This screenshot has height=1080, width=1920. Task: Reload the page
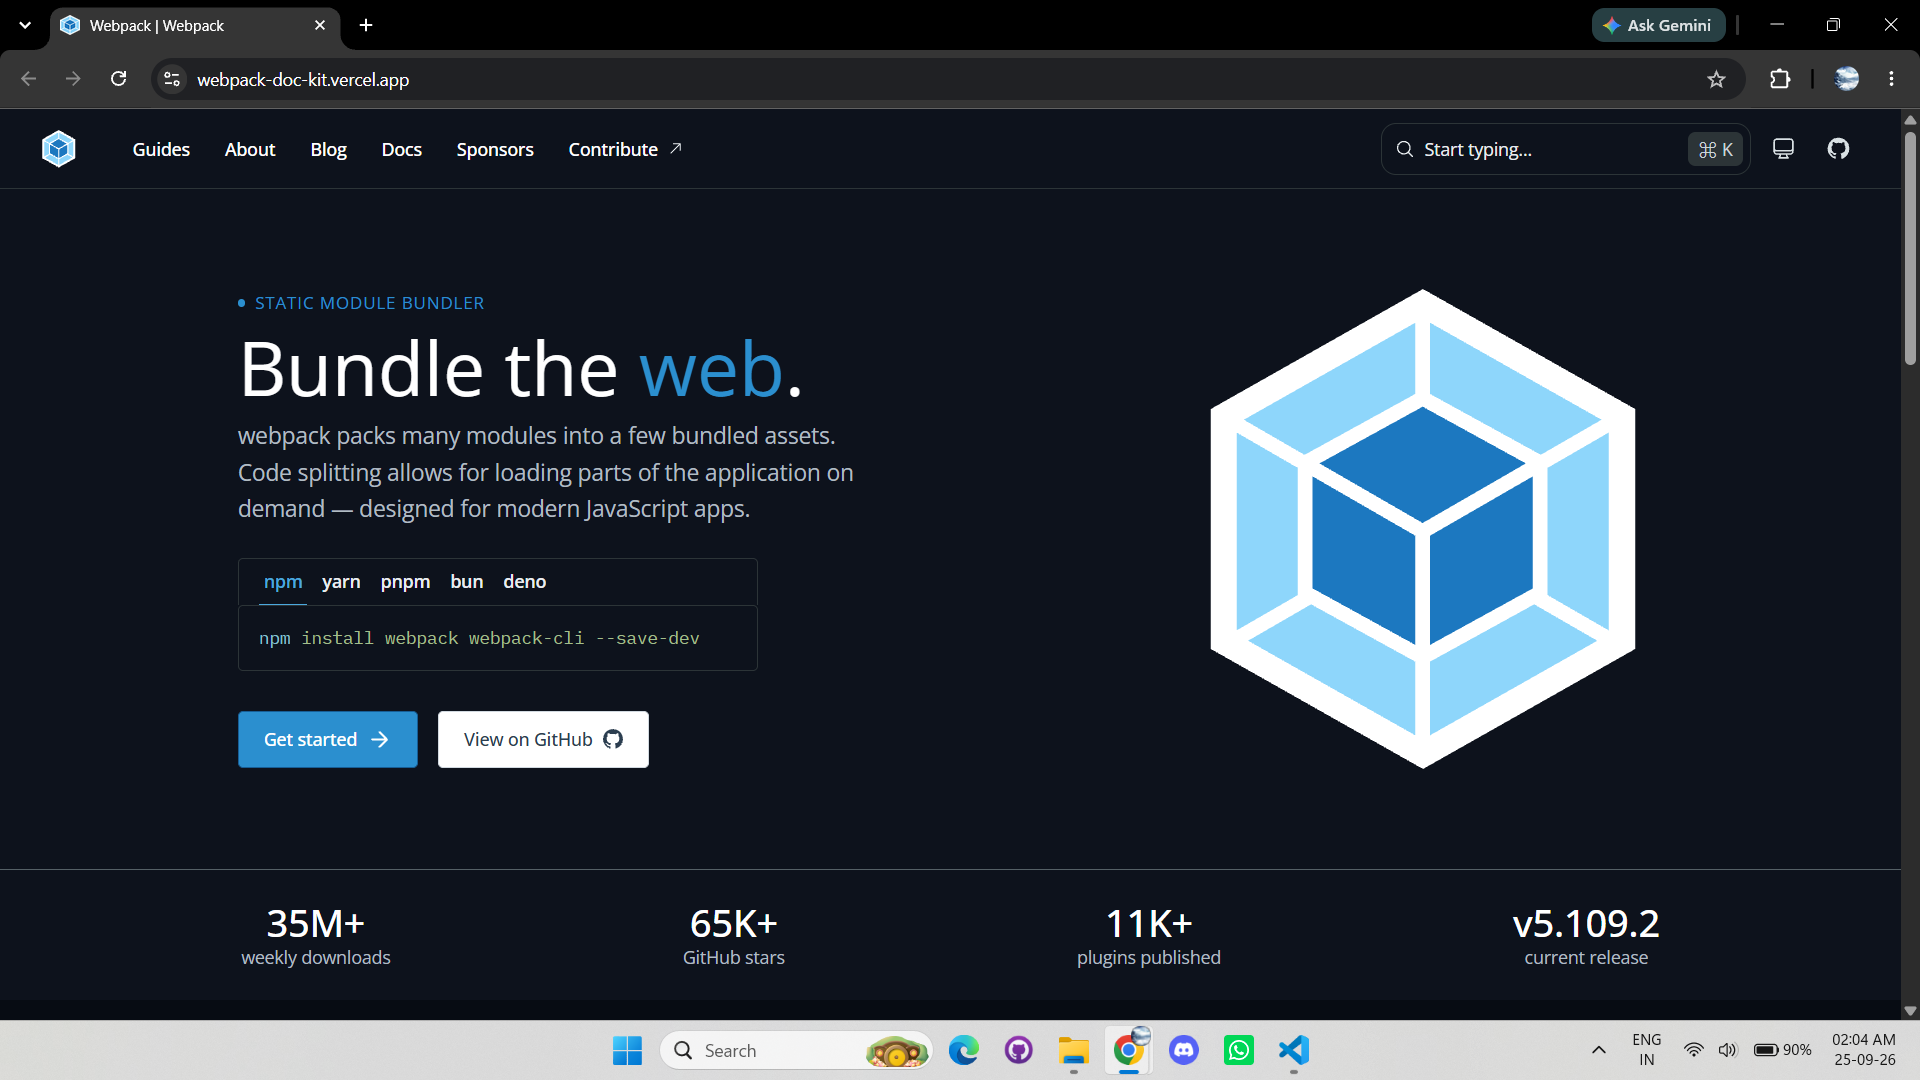(x=118, y=79)
